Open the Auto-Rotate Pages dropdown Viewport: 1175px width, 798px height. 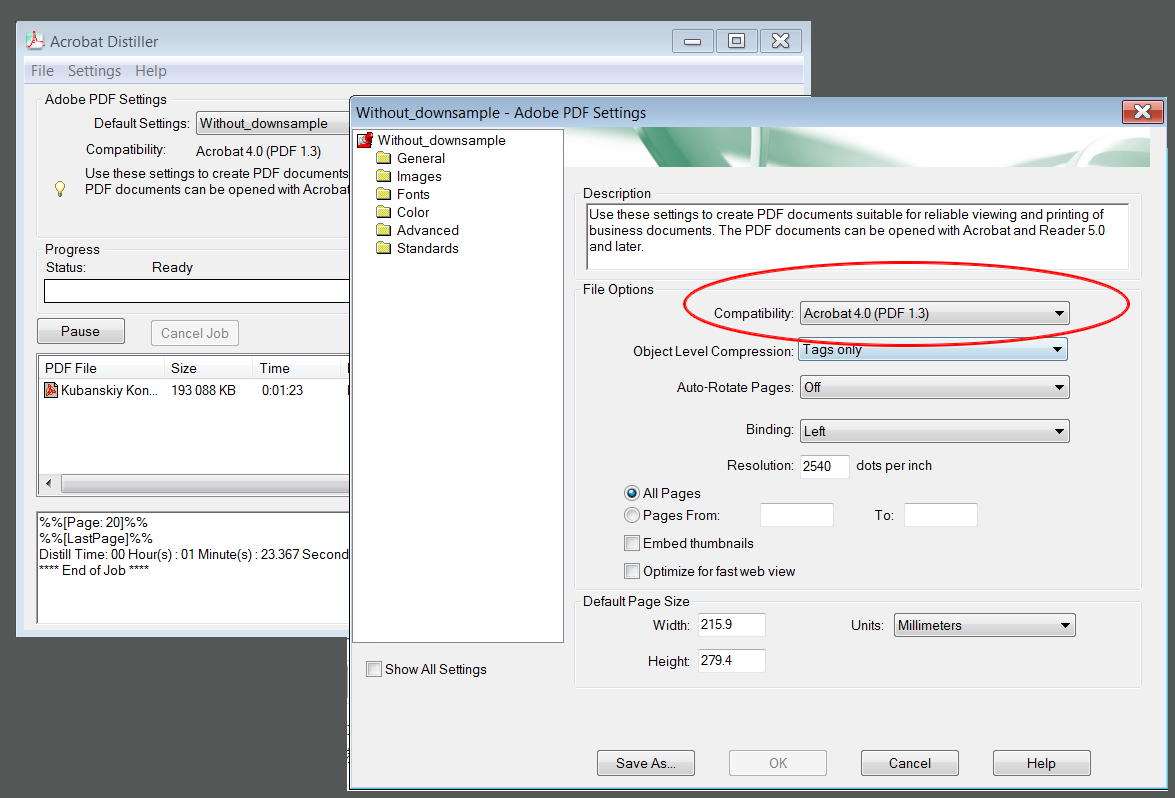[934, 387]
